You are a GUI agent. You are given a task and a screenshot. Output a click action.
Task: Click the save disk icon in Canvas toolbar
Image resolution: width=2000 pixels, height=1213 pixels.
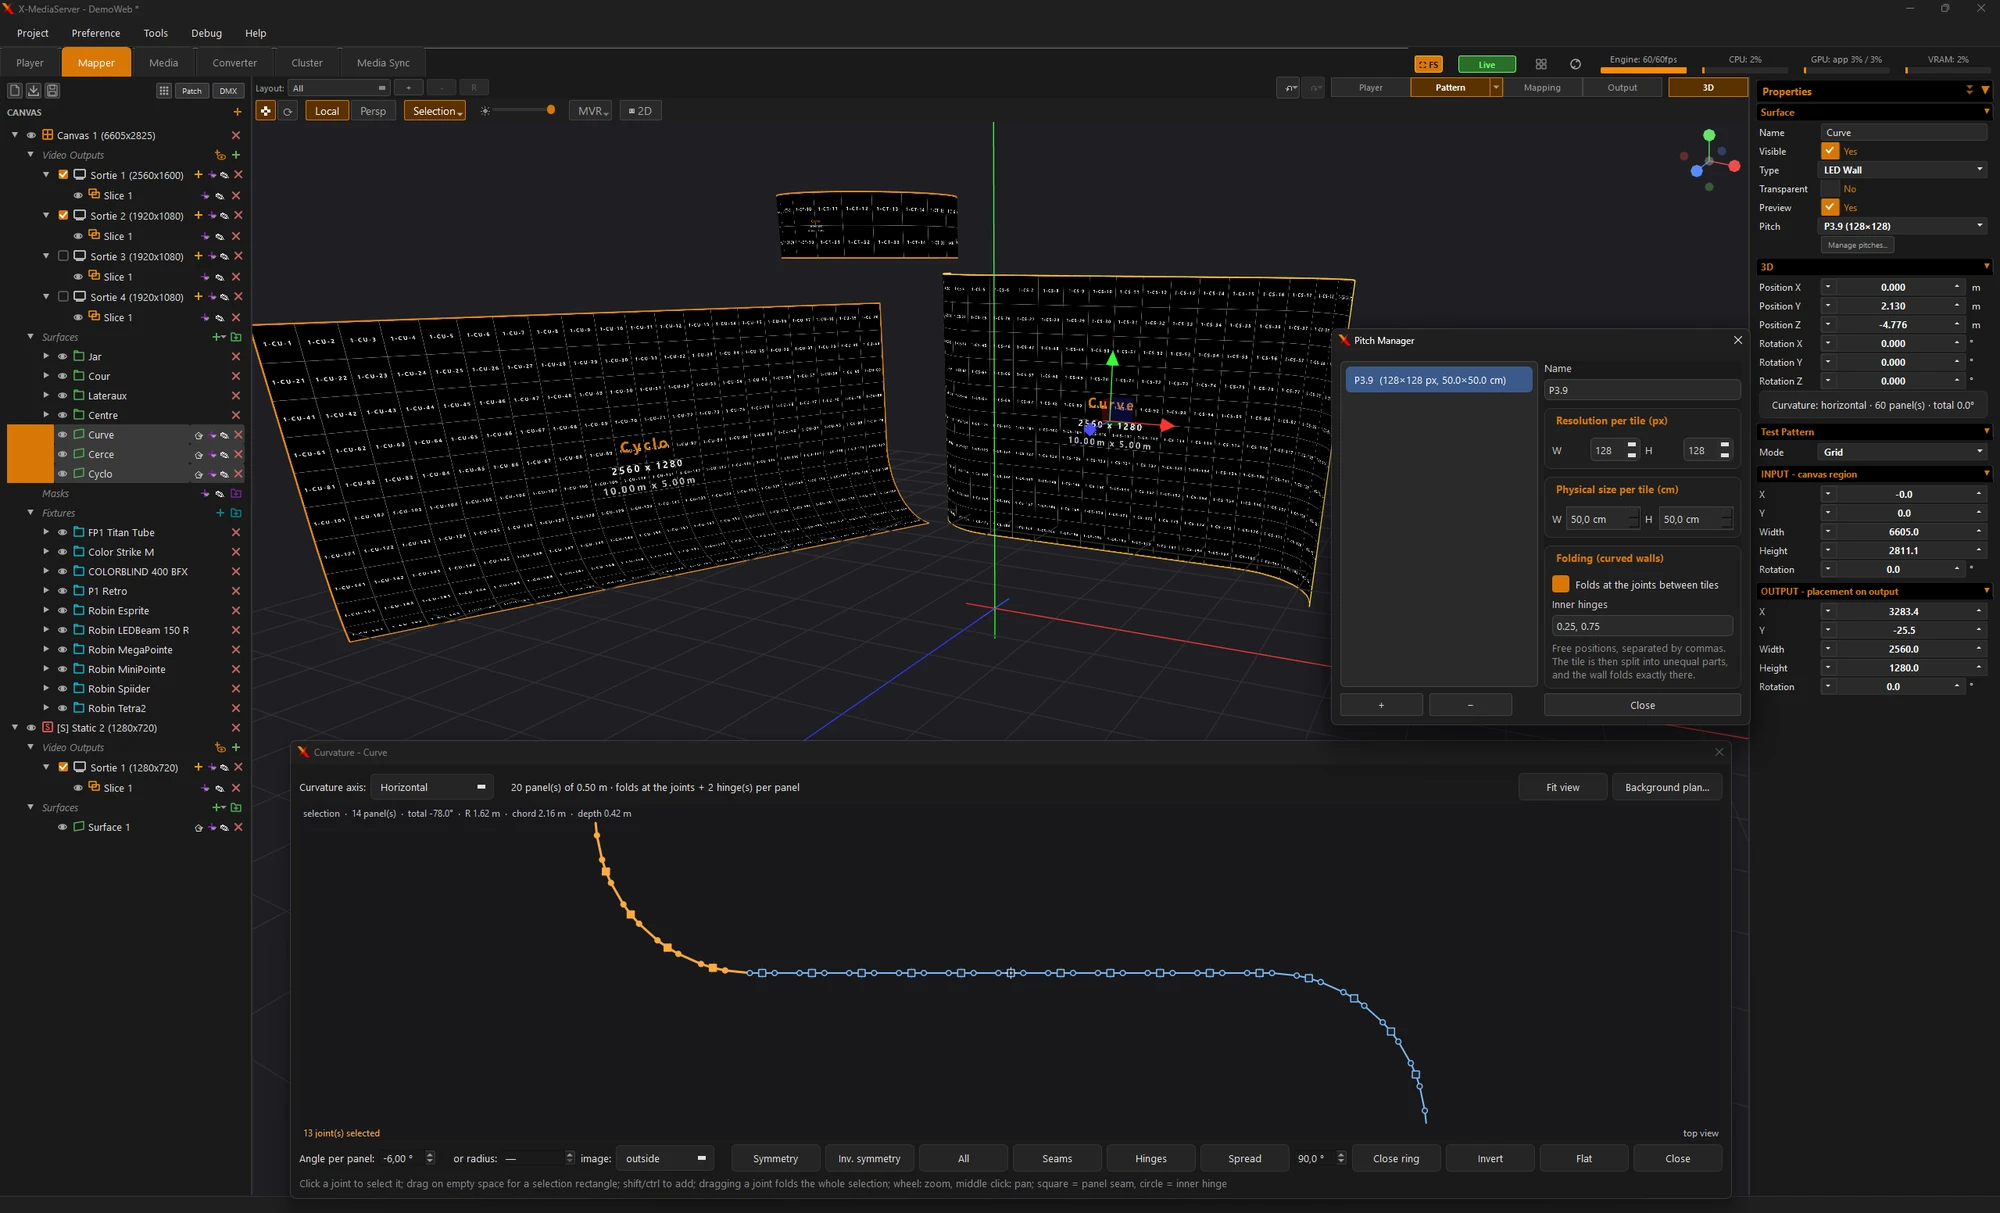53,90
